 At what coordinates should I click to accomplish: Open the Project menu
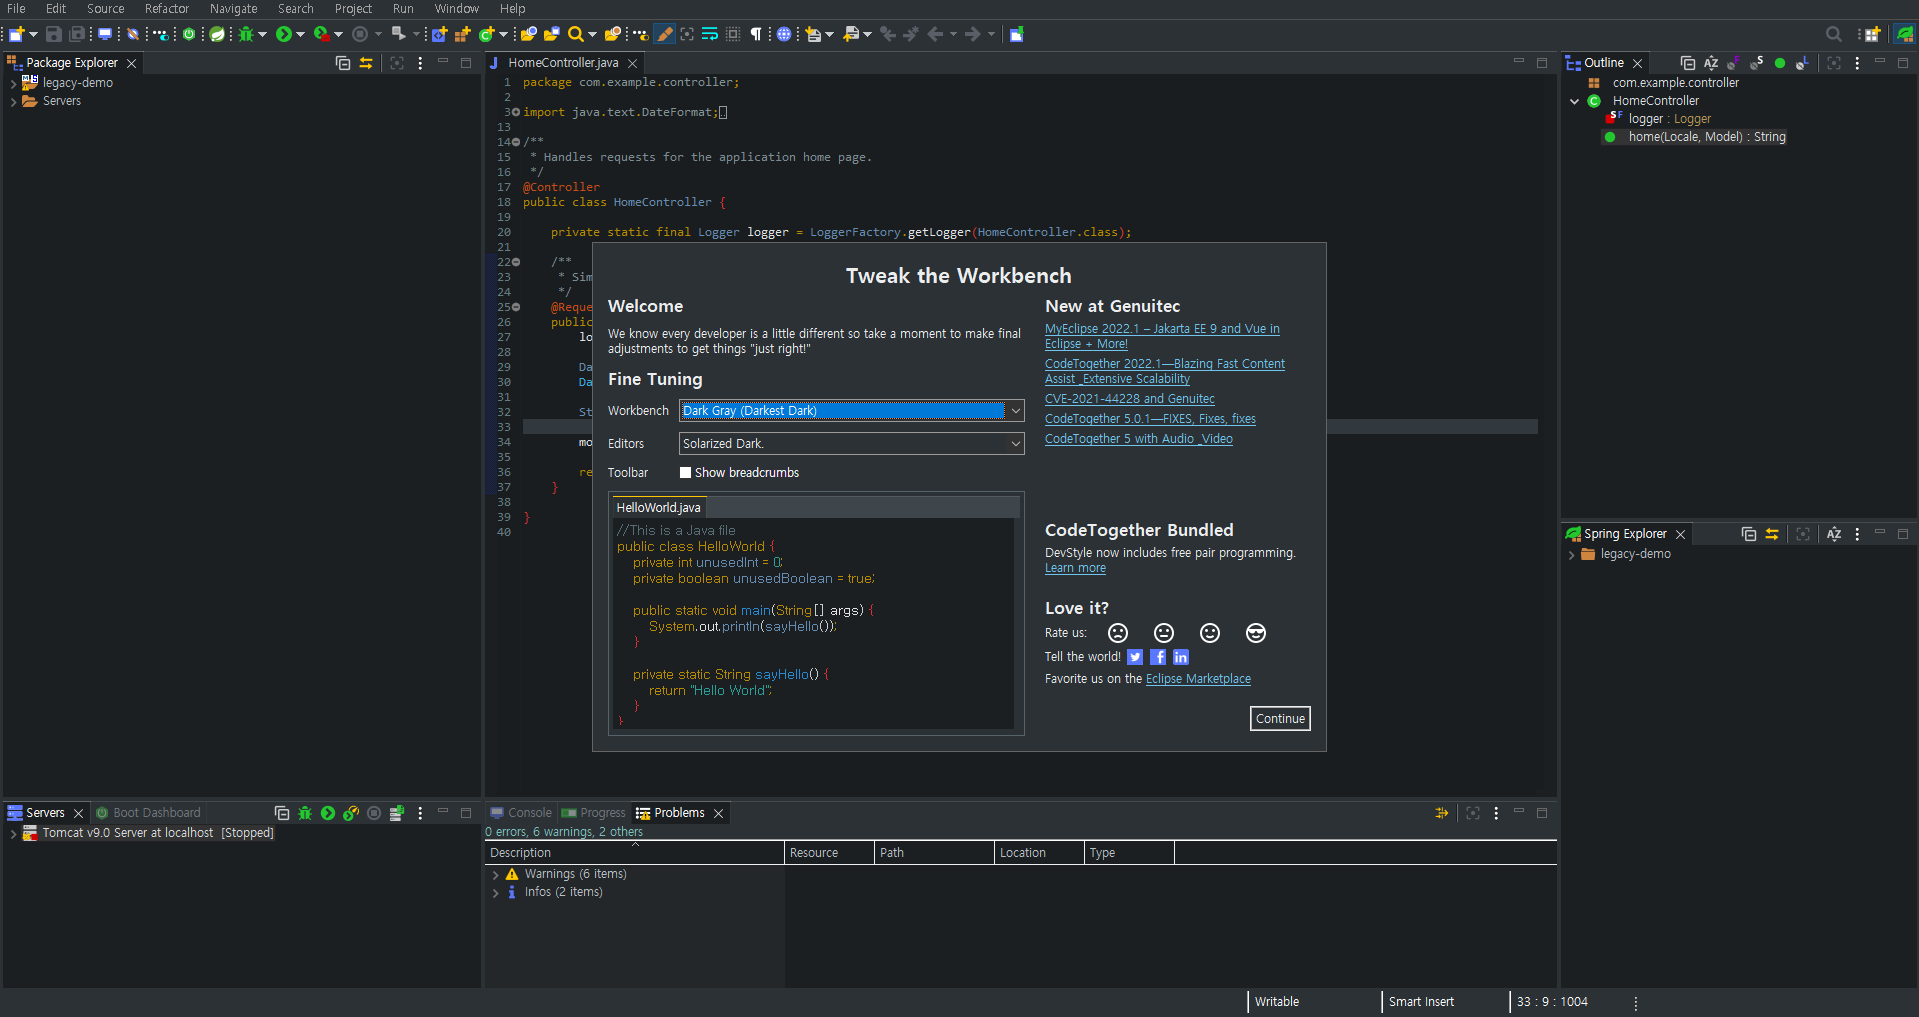coord(353,9)
